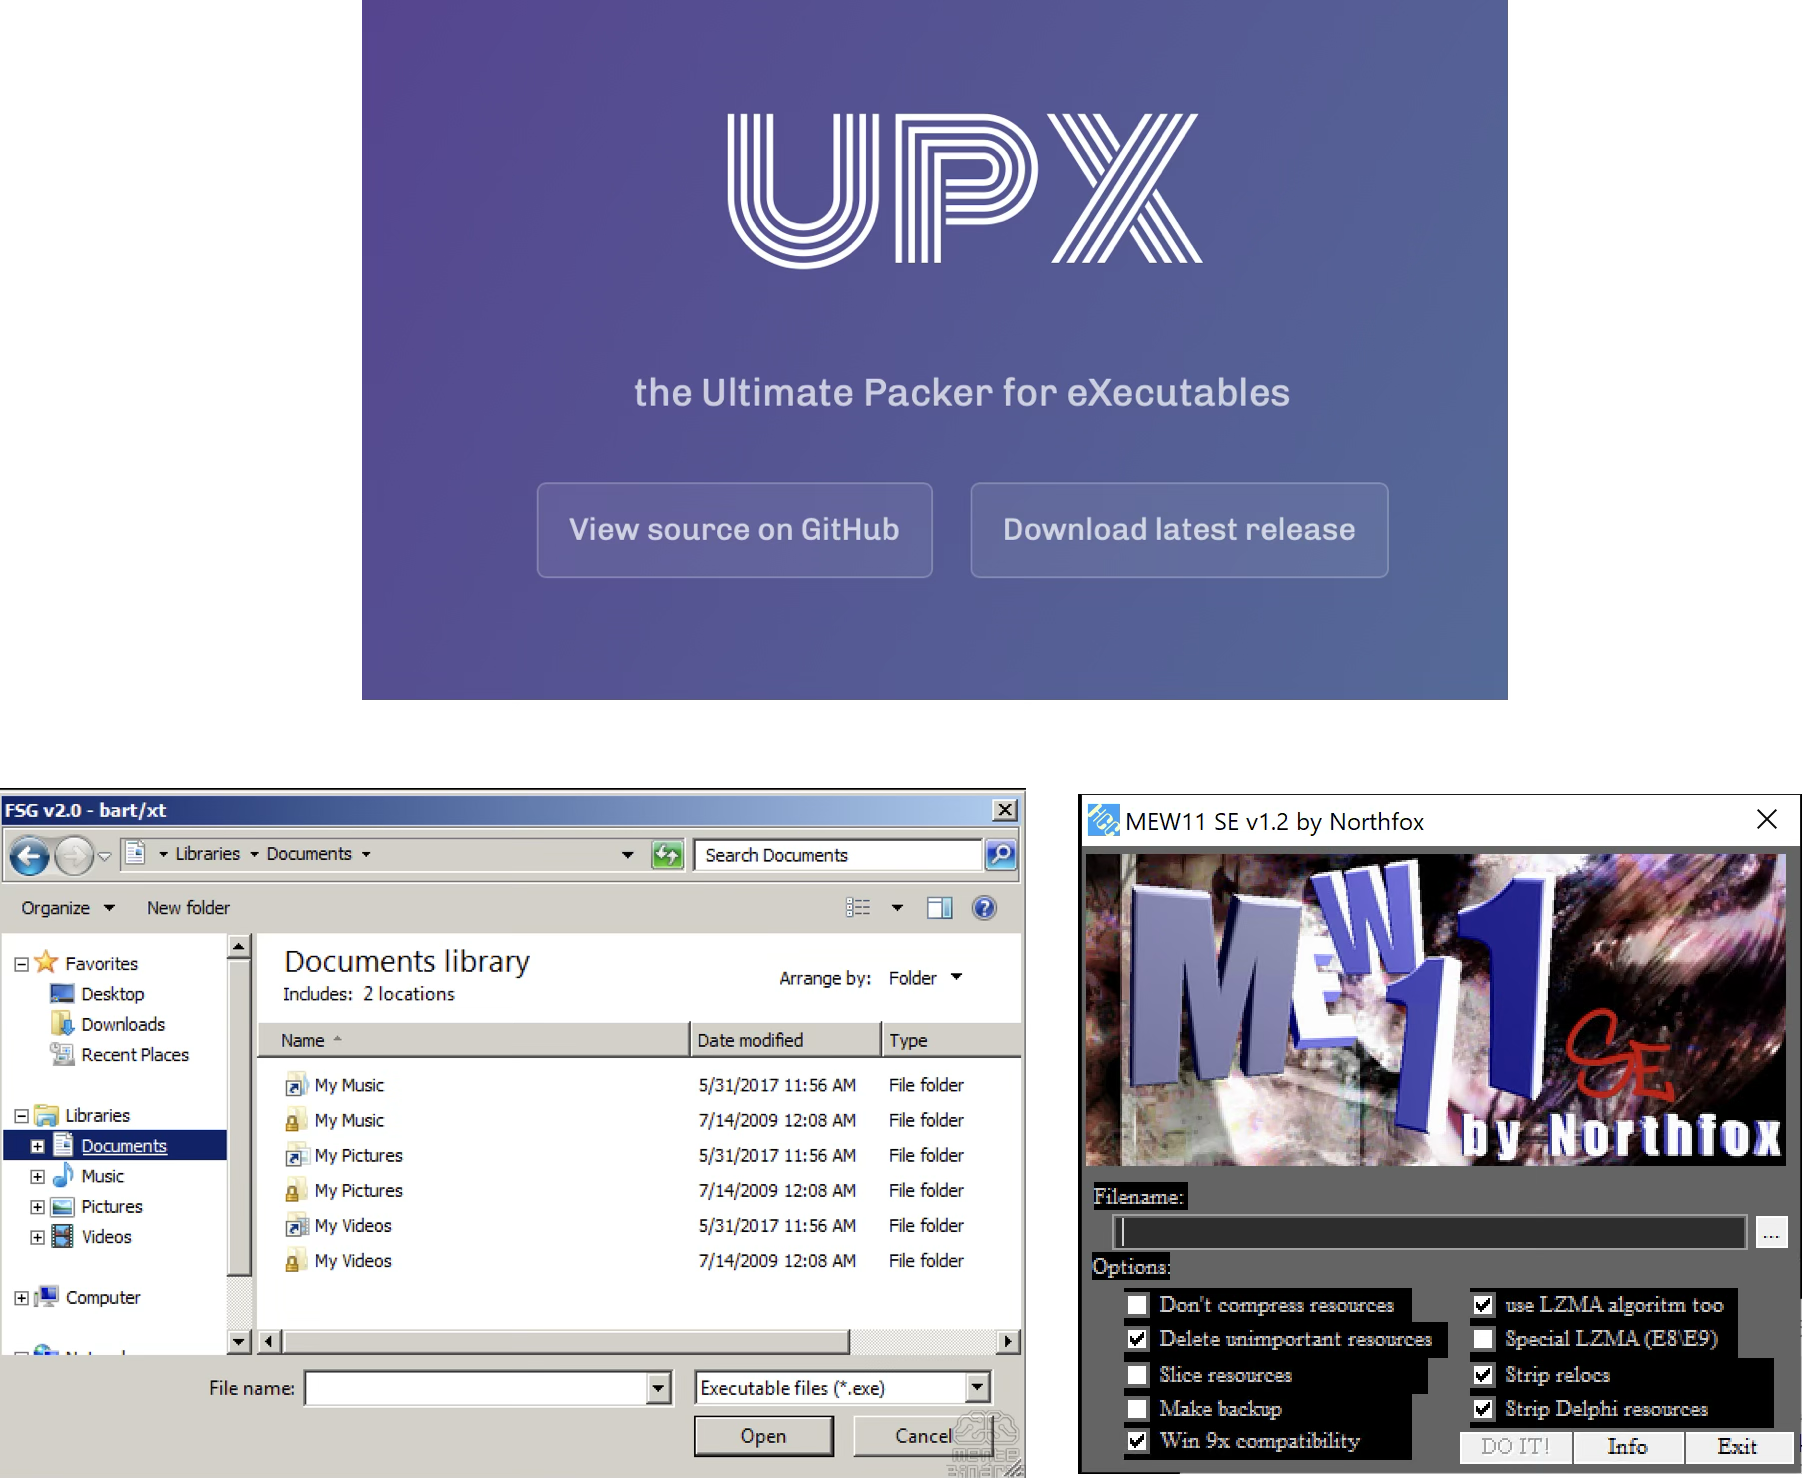Enable Special LZMA (E8\E9) checkbox

coord(1483,1339)
